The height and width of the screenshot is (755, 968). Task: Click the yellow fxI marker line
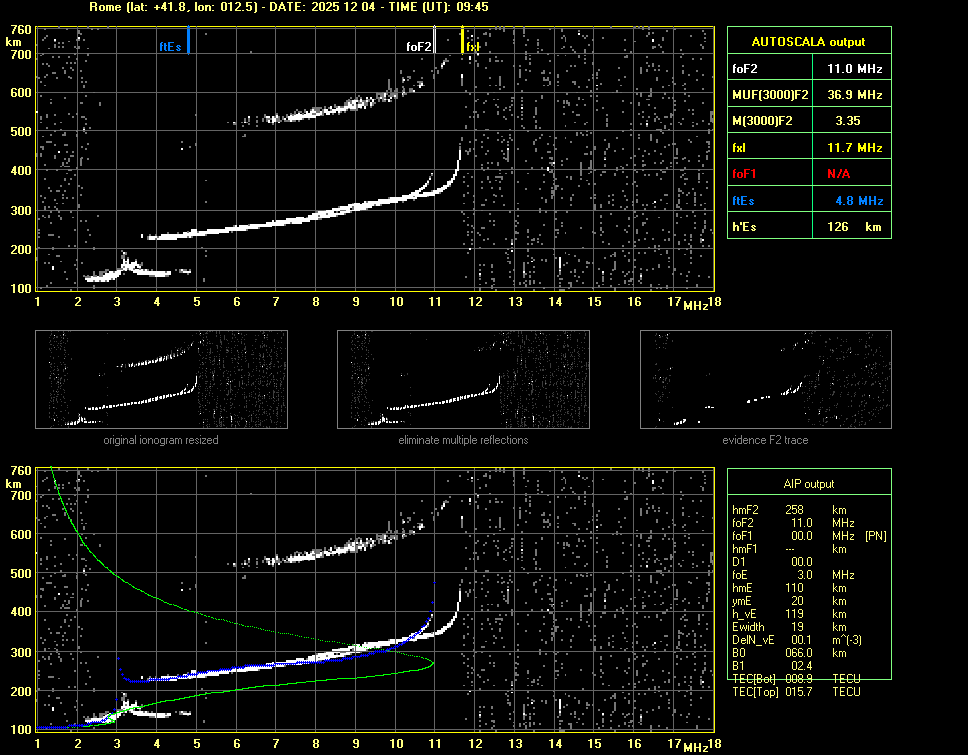(462, 42)
